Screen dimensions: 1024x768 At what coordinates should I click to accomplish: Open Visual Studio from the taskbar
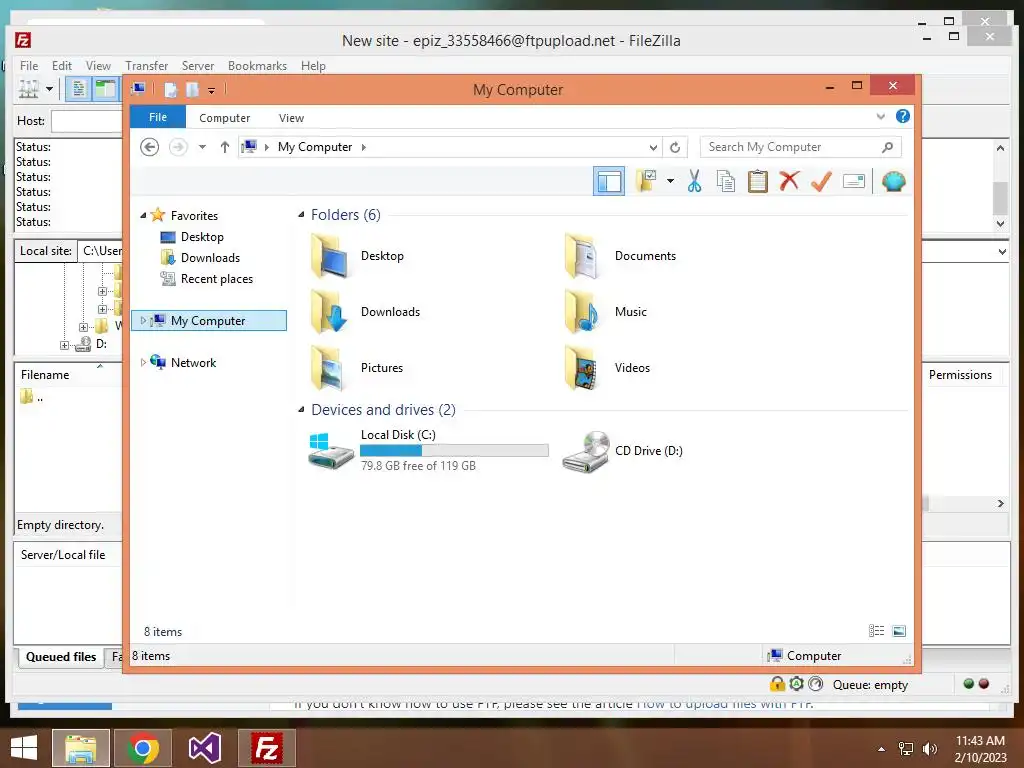coord(204,748)
